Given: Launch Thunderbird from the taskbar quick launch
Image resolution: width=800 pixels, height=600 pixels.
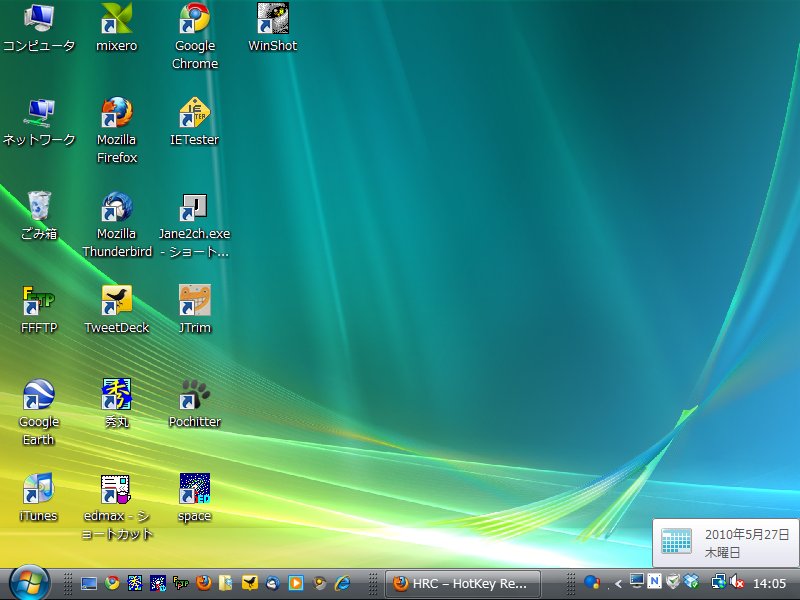Looking at the screenshot, I should point(272,583).
